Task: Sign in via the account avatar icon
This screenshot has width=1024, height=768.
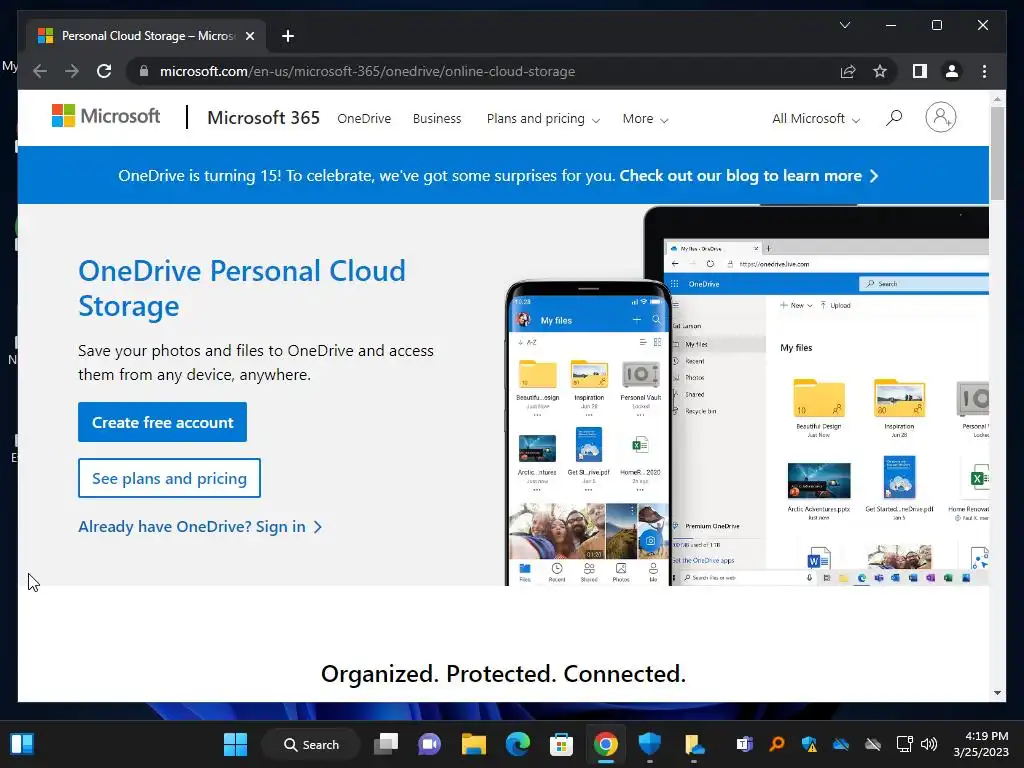Action: (x=940, y=118)
